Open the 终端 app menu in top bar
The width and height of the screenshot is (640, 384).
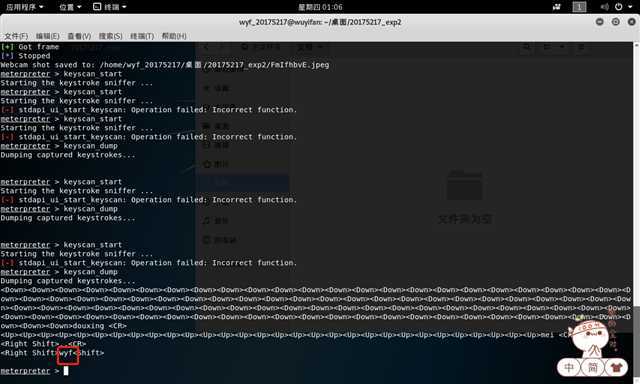[109, 7]
